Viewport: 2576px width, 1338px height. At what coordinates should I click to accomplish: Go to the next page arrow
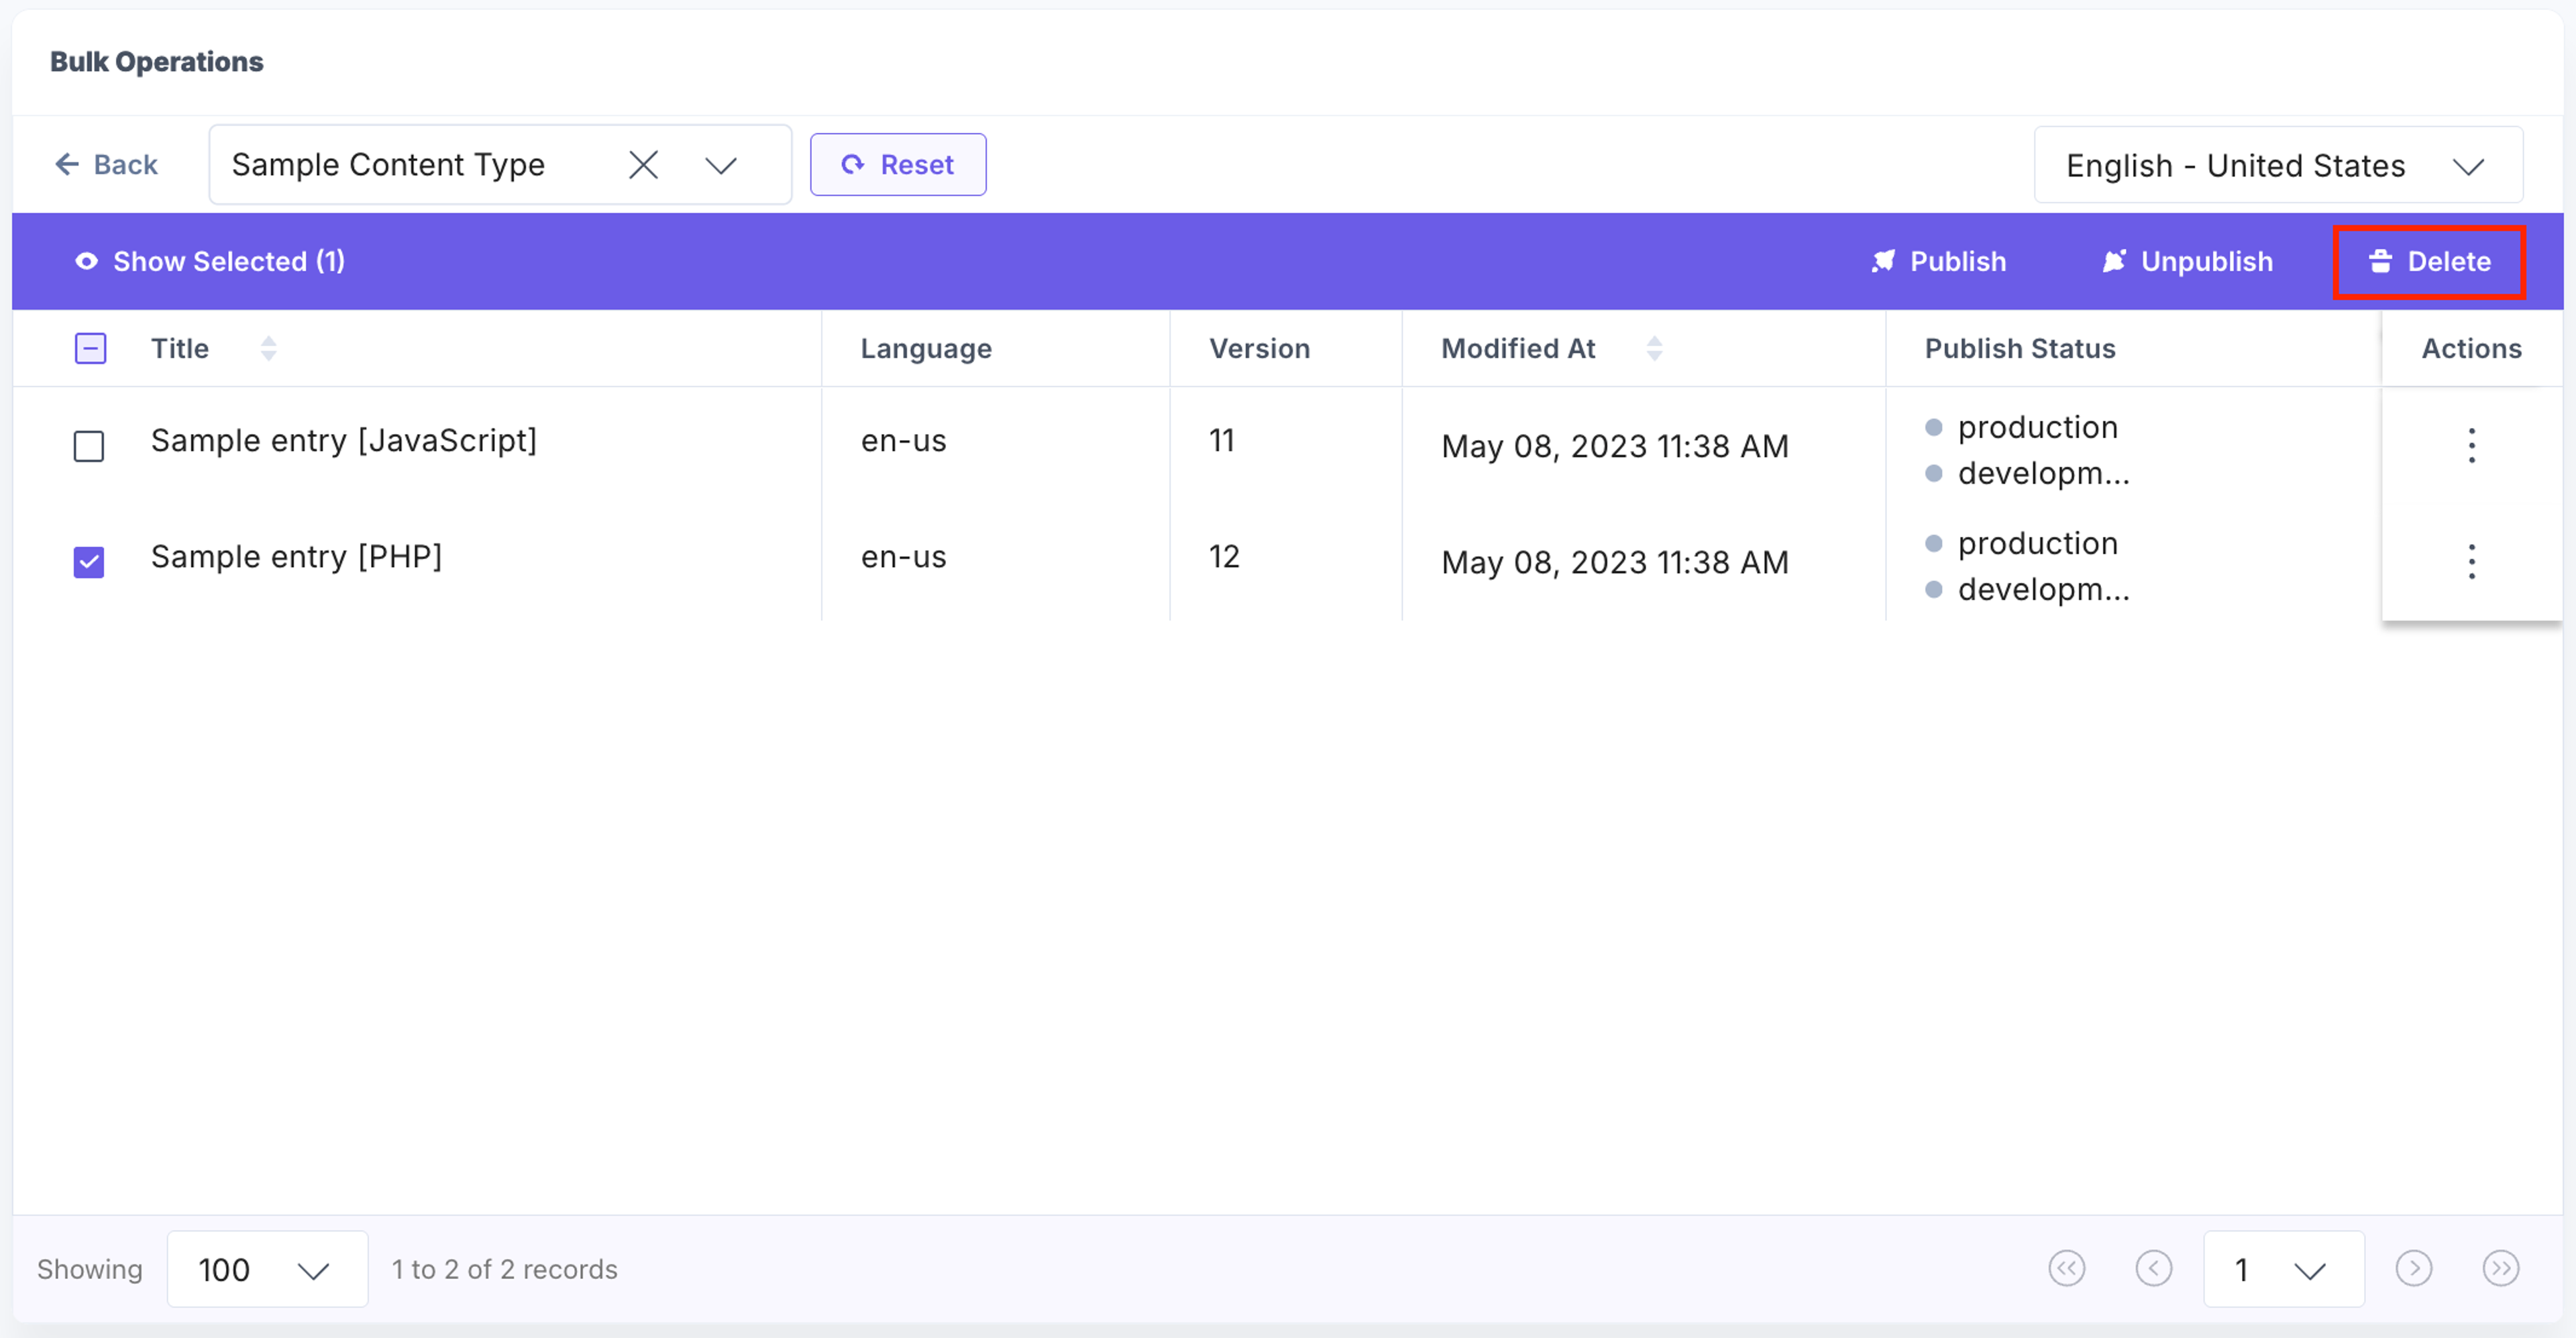click(x=2413, y=1269)
